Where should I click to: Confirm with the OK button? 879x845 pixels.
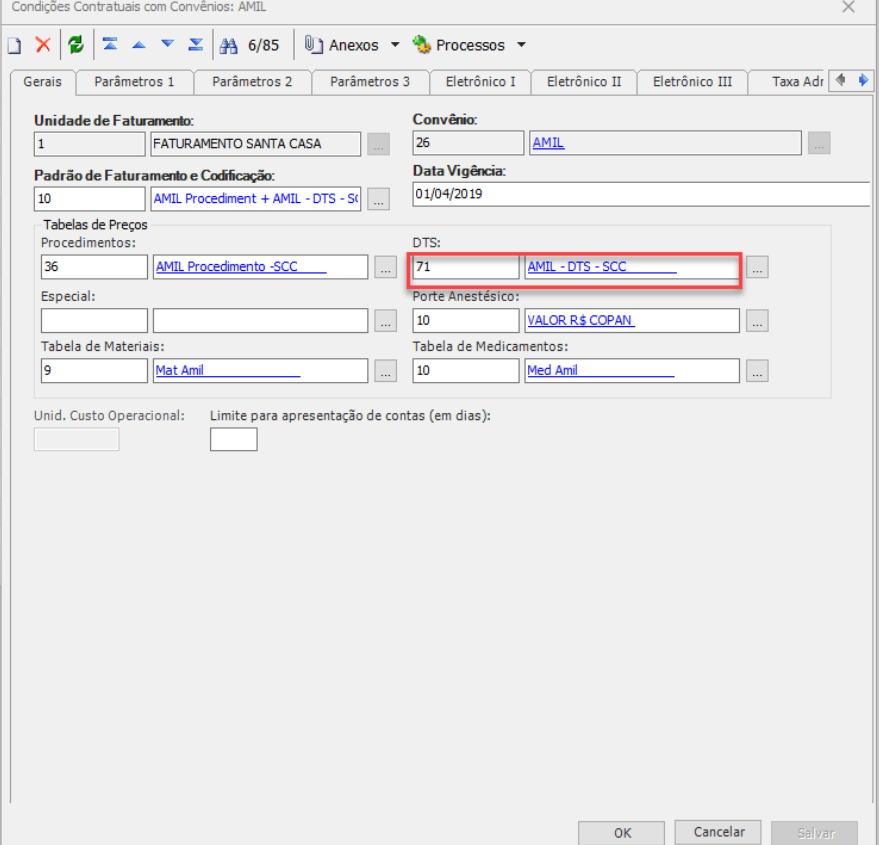(x=622, y=833)
